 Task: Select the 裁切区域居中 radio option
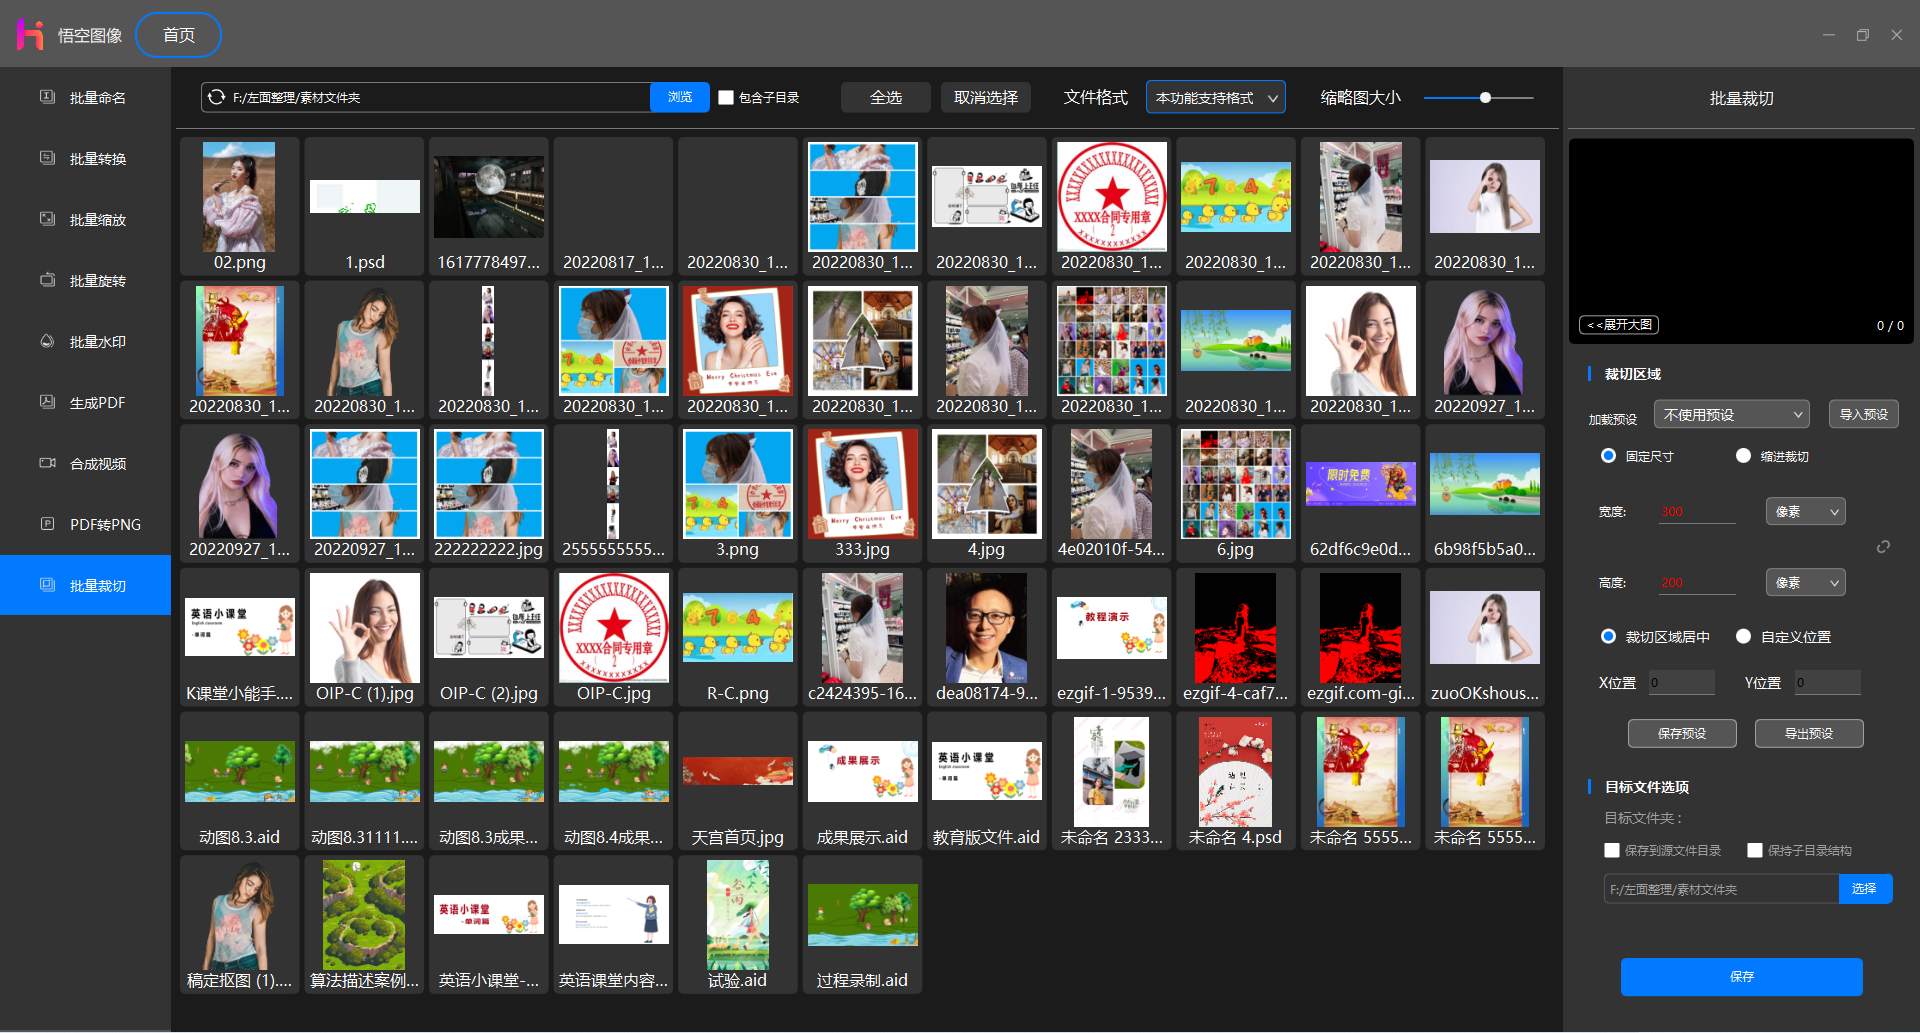tap(1608, 637)
